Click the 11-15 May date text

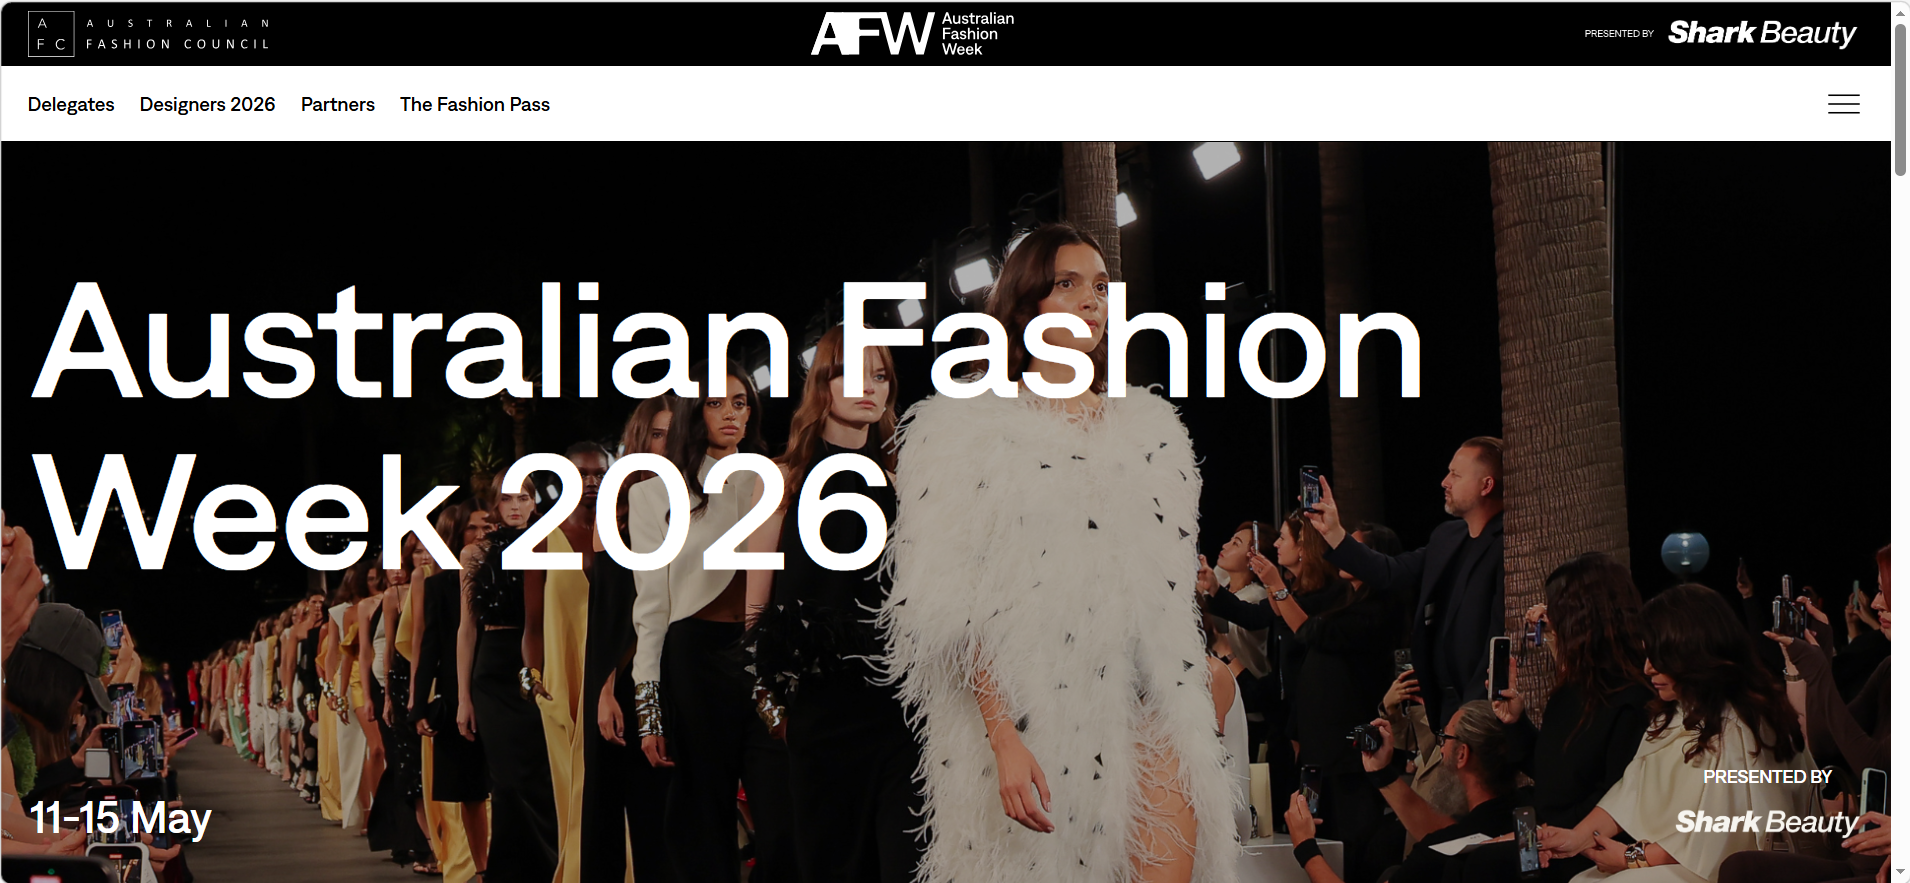tap(120, 818)
